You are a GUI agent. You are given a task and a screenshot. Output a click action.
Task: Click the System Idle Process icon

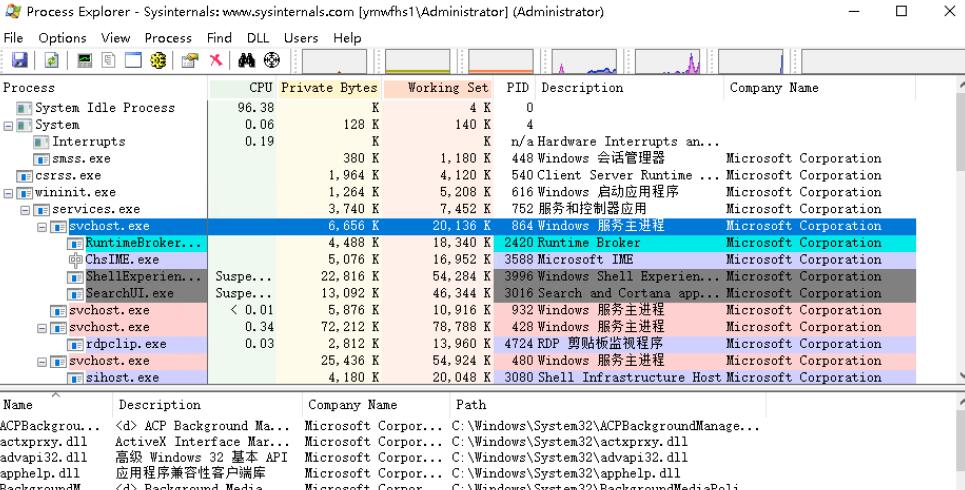(x=24, y=108)
